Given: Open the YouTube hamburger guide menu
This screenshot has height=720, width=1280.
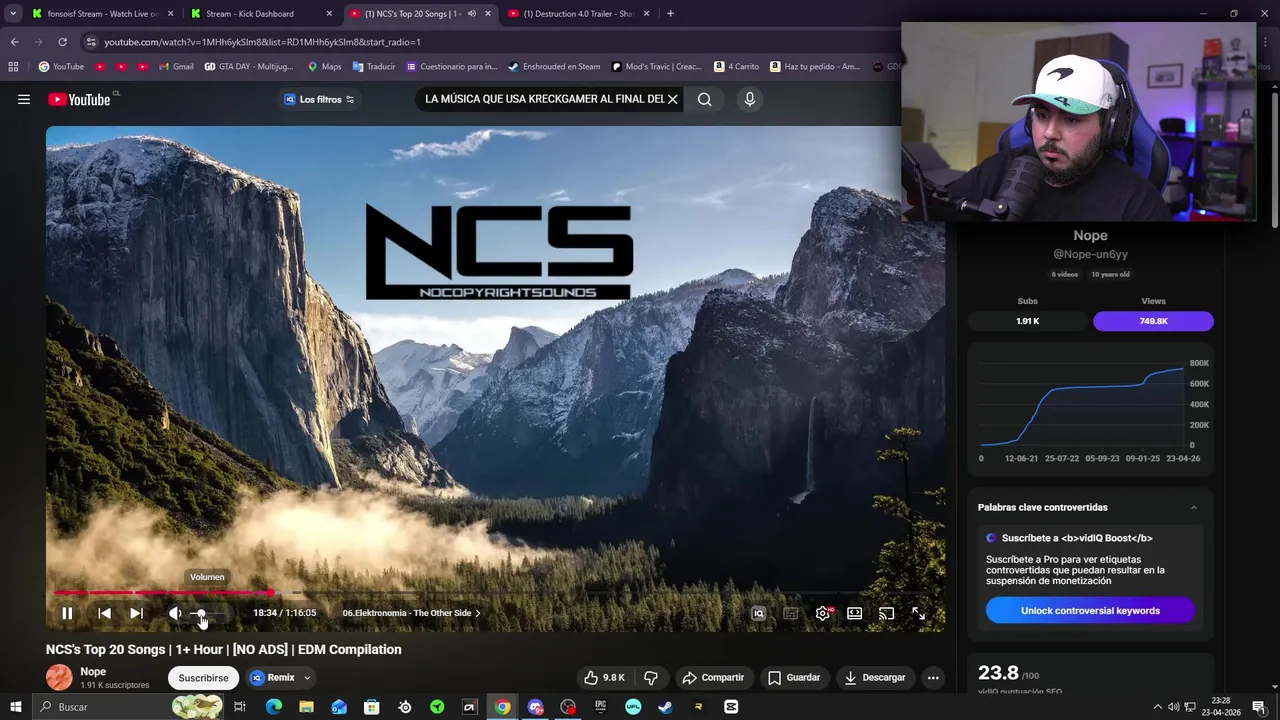Looking at the screenshot, I should [24, 99].
